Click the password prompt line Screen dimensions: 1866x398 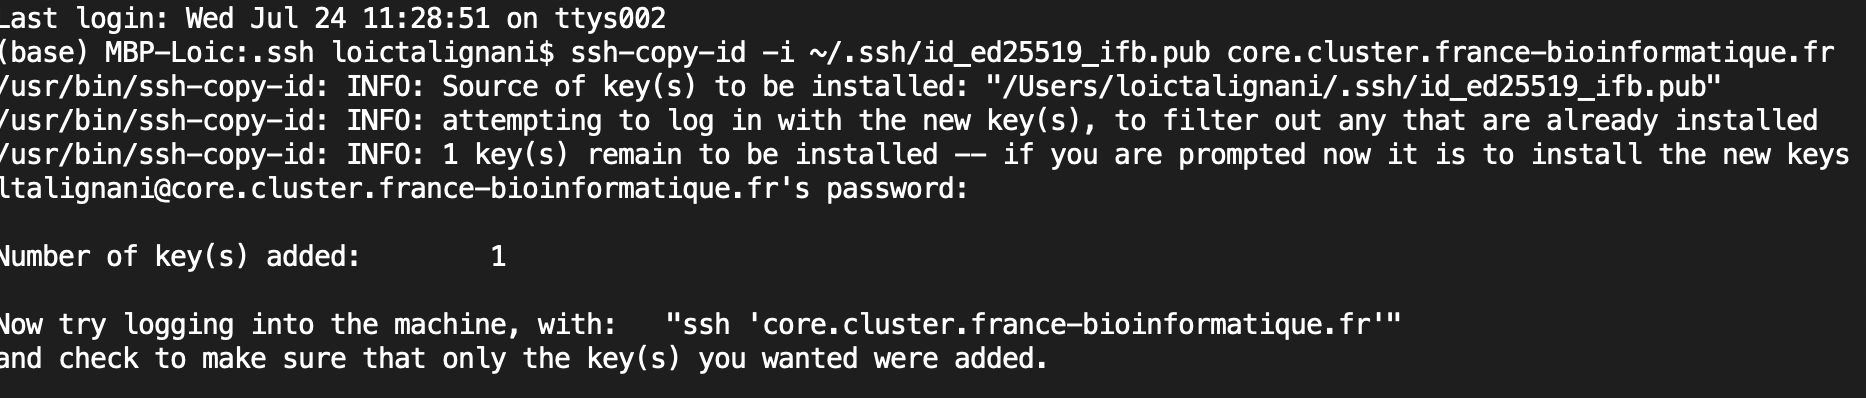pyautogui.click(x=484, y=189)
